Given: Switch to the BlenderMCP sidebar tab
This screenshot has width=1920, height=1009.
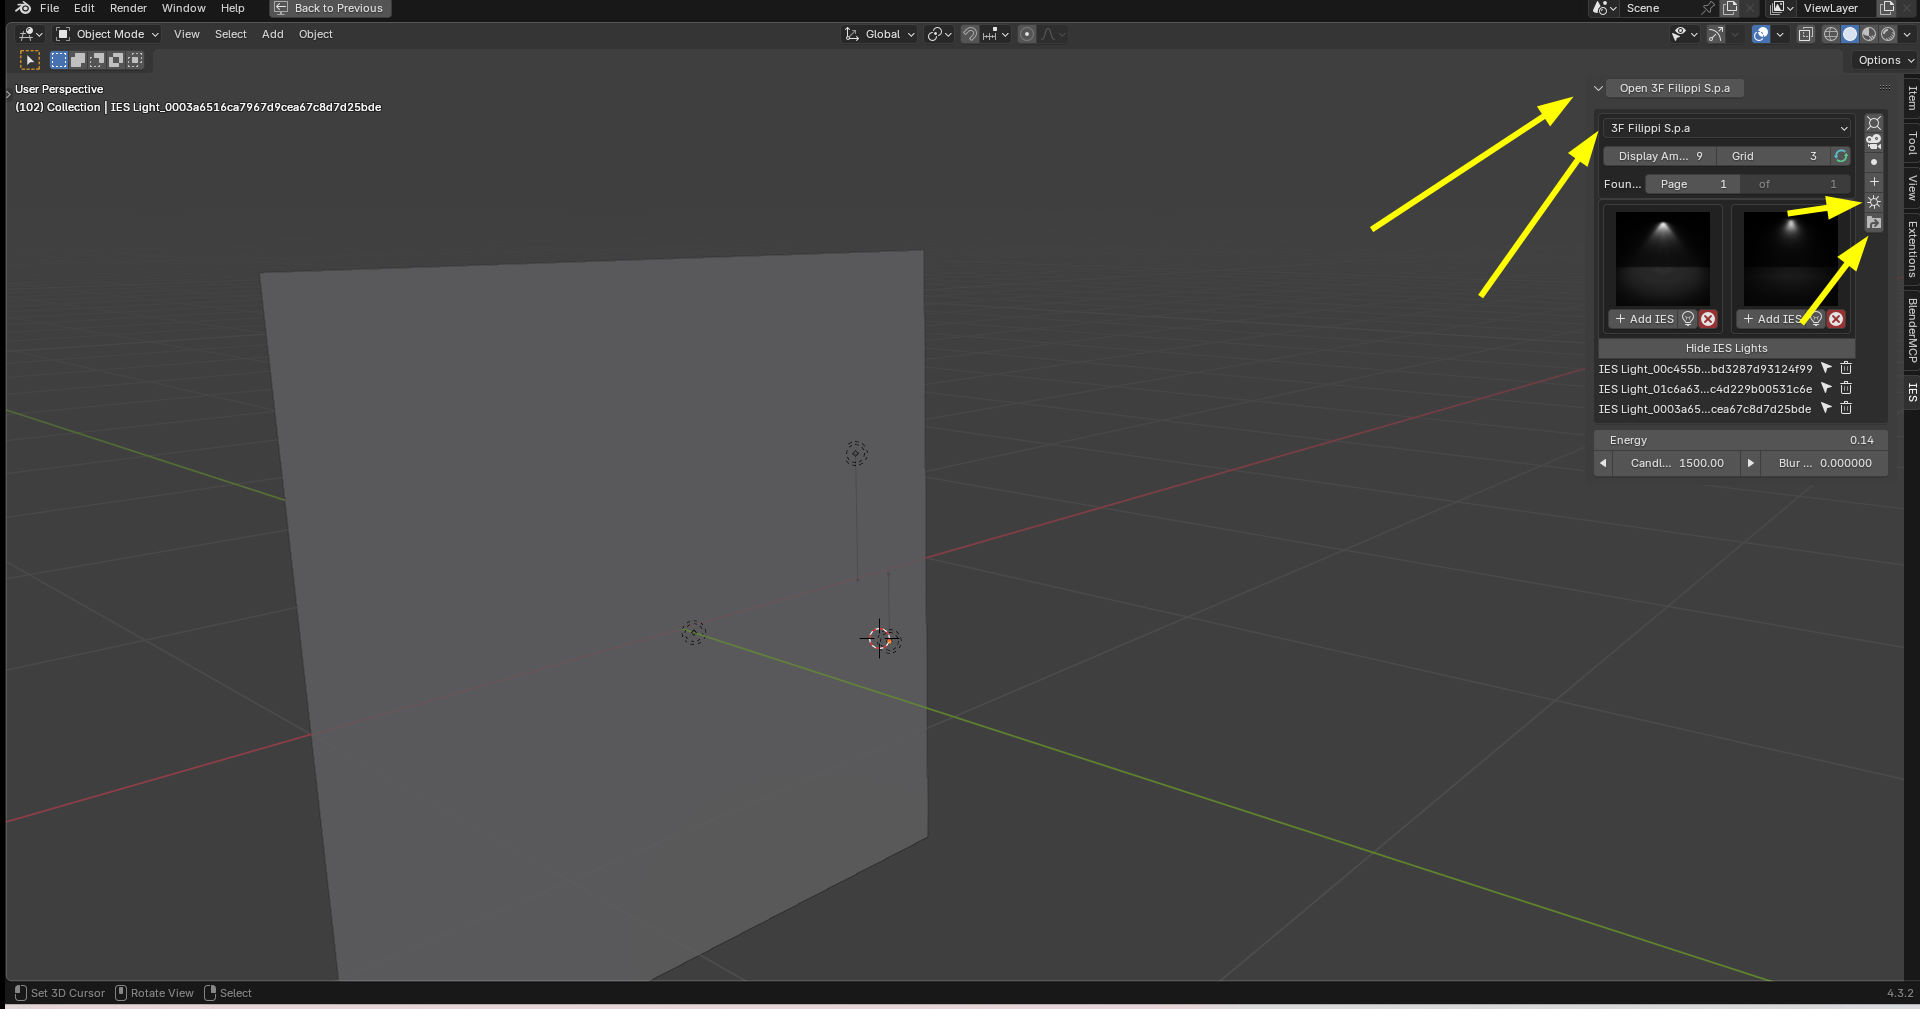Looking at the screenshot, I should click(x=1912, y=330).
